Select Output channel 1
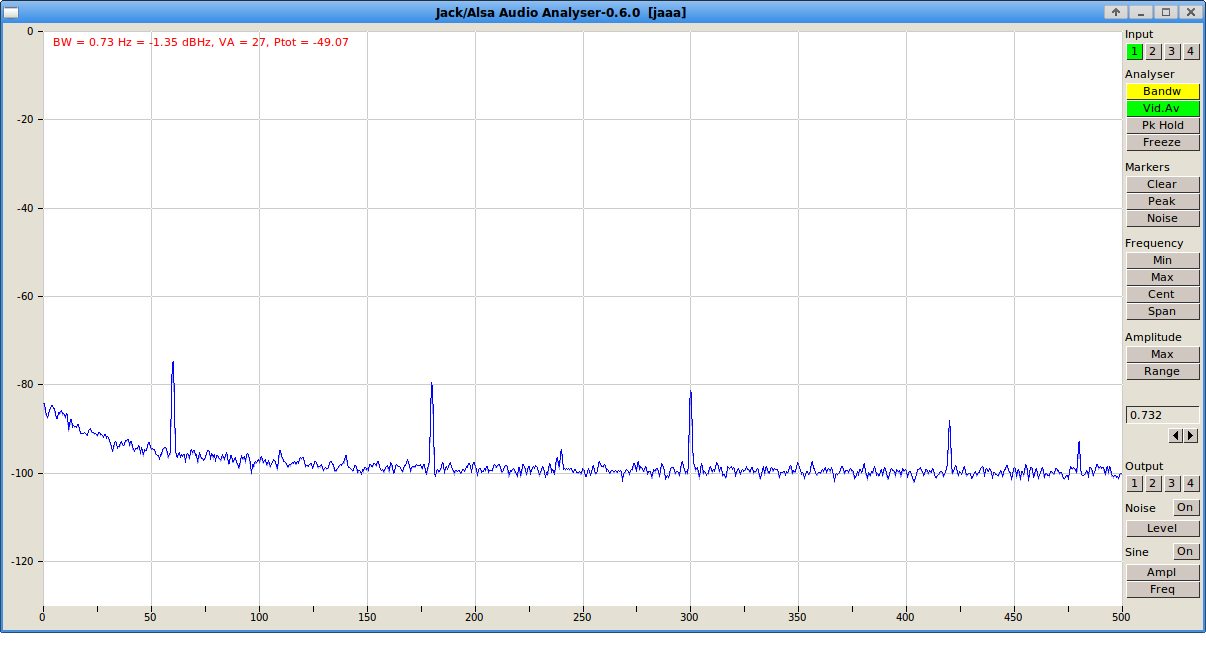The width and height of the screenshot is (1206, 661). coord(1134,484)
